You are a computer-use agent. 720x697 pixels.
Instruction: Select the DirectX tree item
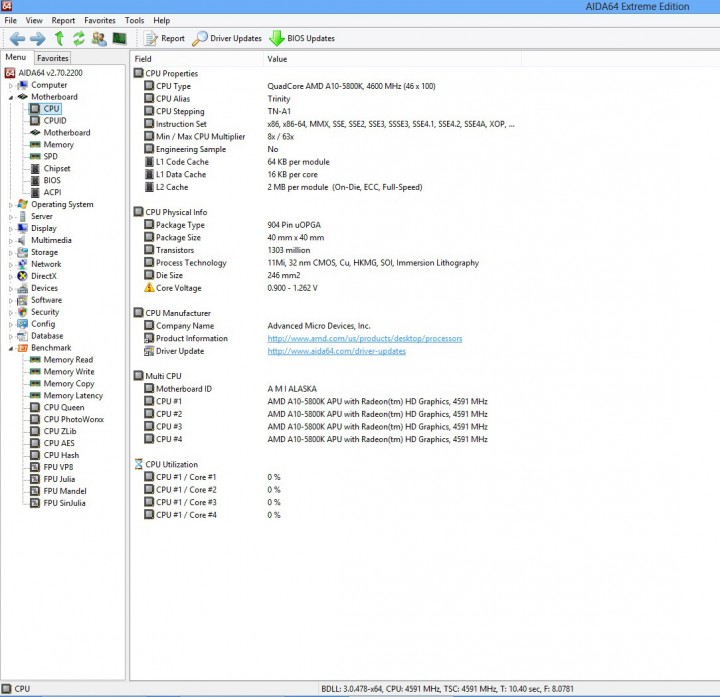[37, 276]
